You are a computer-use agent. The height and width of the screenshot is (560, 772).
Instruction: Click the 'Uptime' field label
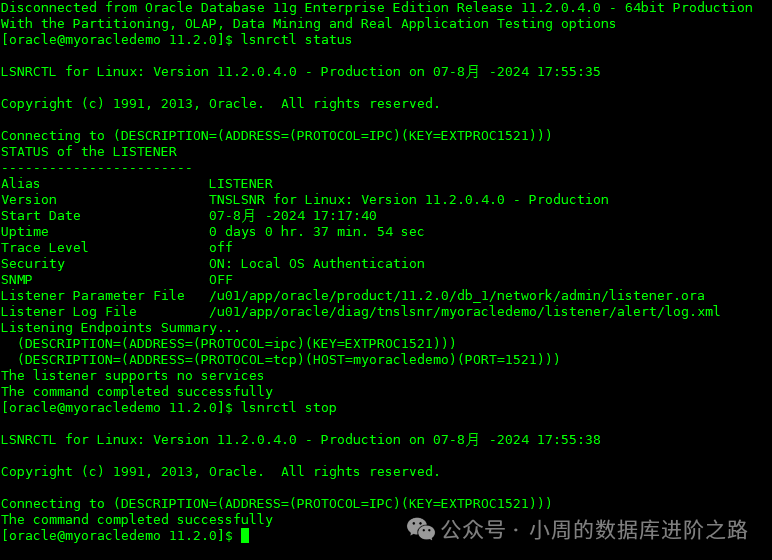click(x=25, y=231)
